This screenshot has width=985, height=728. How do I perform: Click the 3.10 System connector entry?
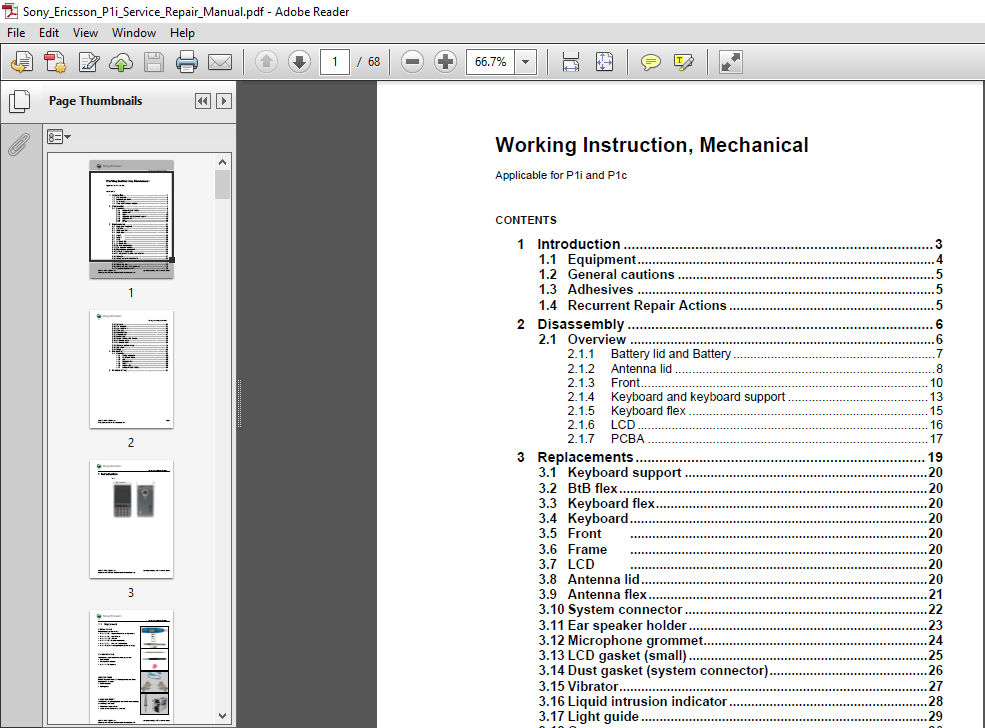(x=741, y=609)
